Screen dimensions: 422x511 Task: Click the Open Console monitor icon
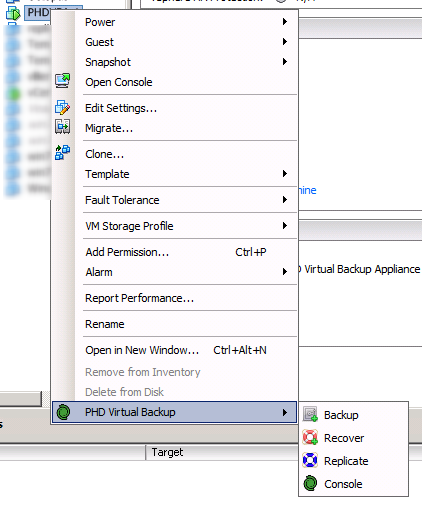62,81
